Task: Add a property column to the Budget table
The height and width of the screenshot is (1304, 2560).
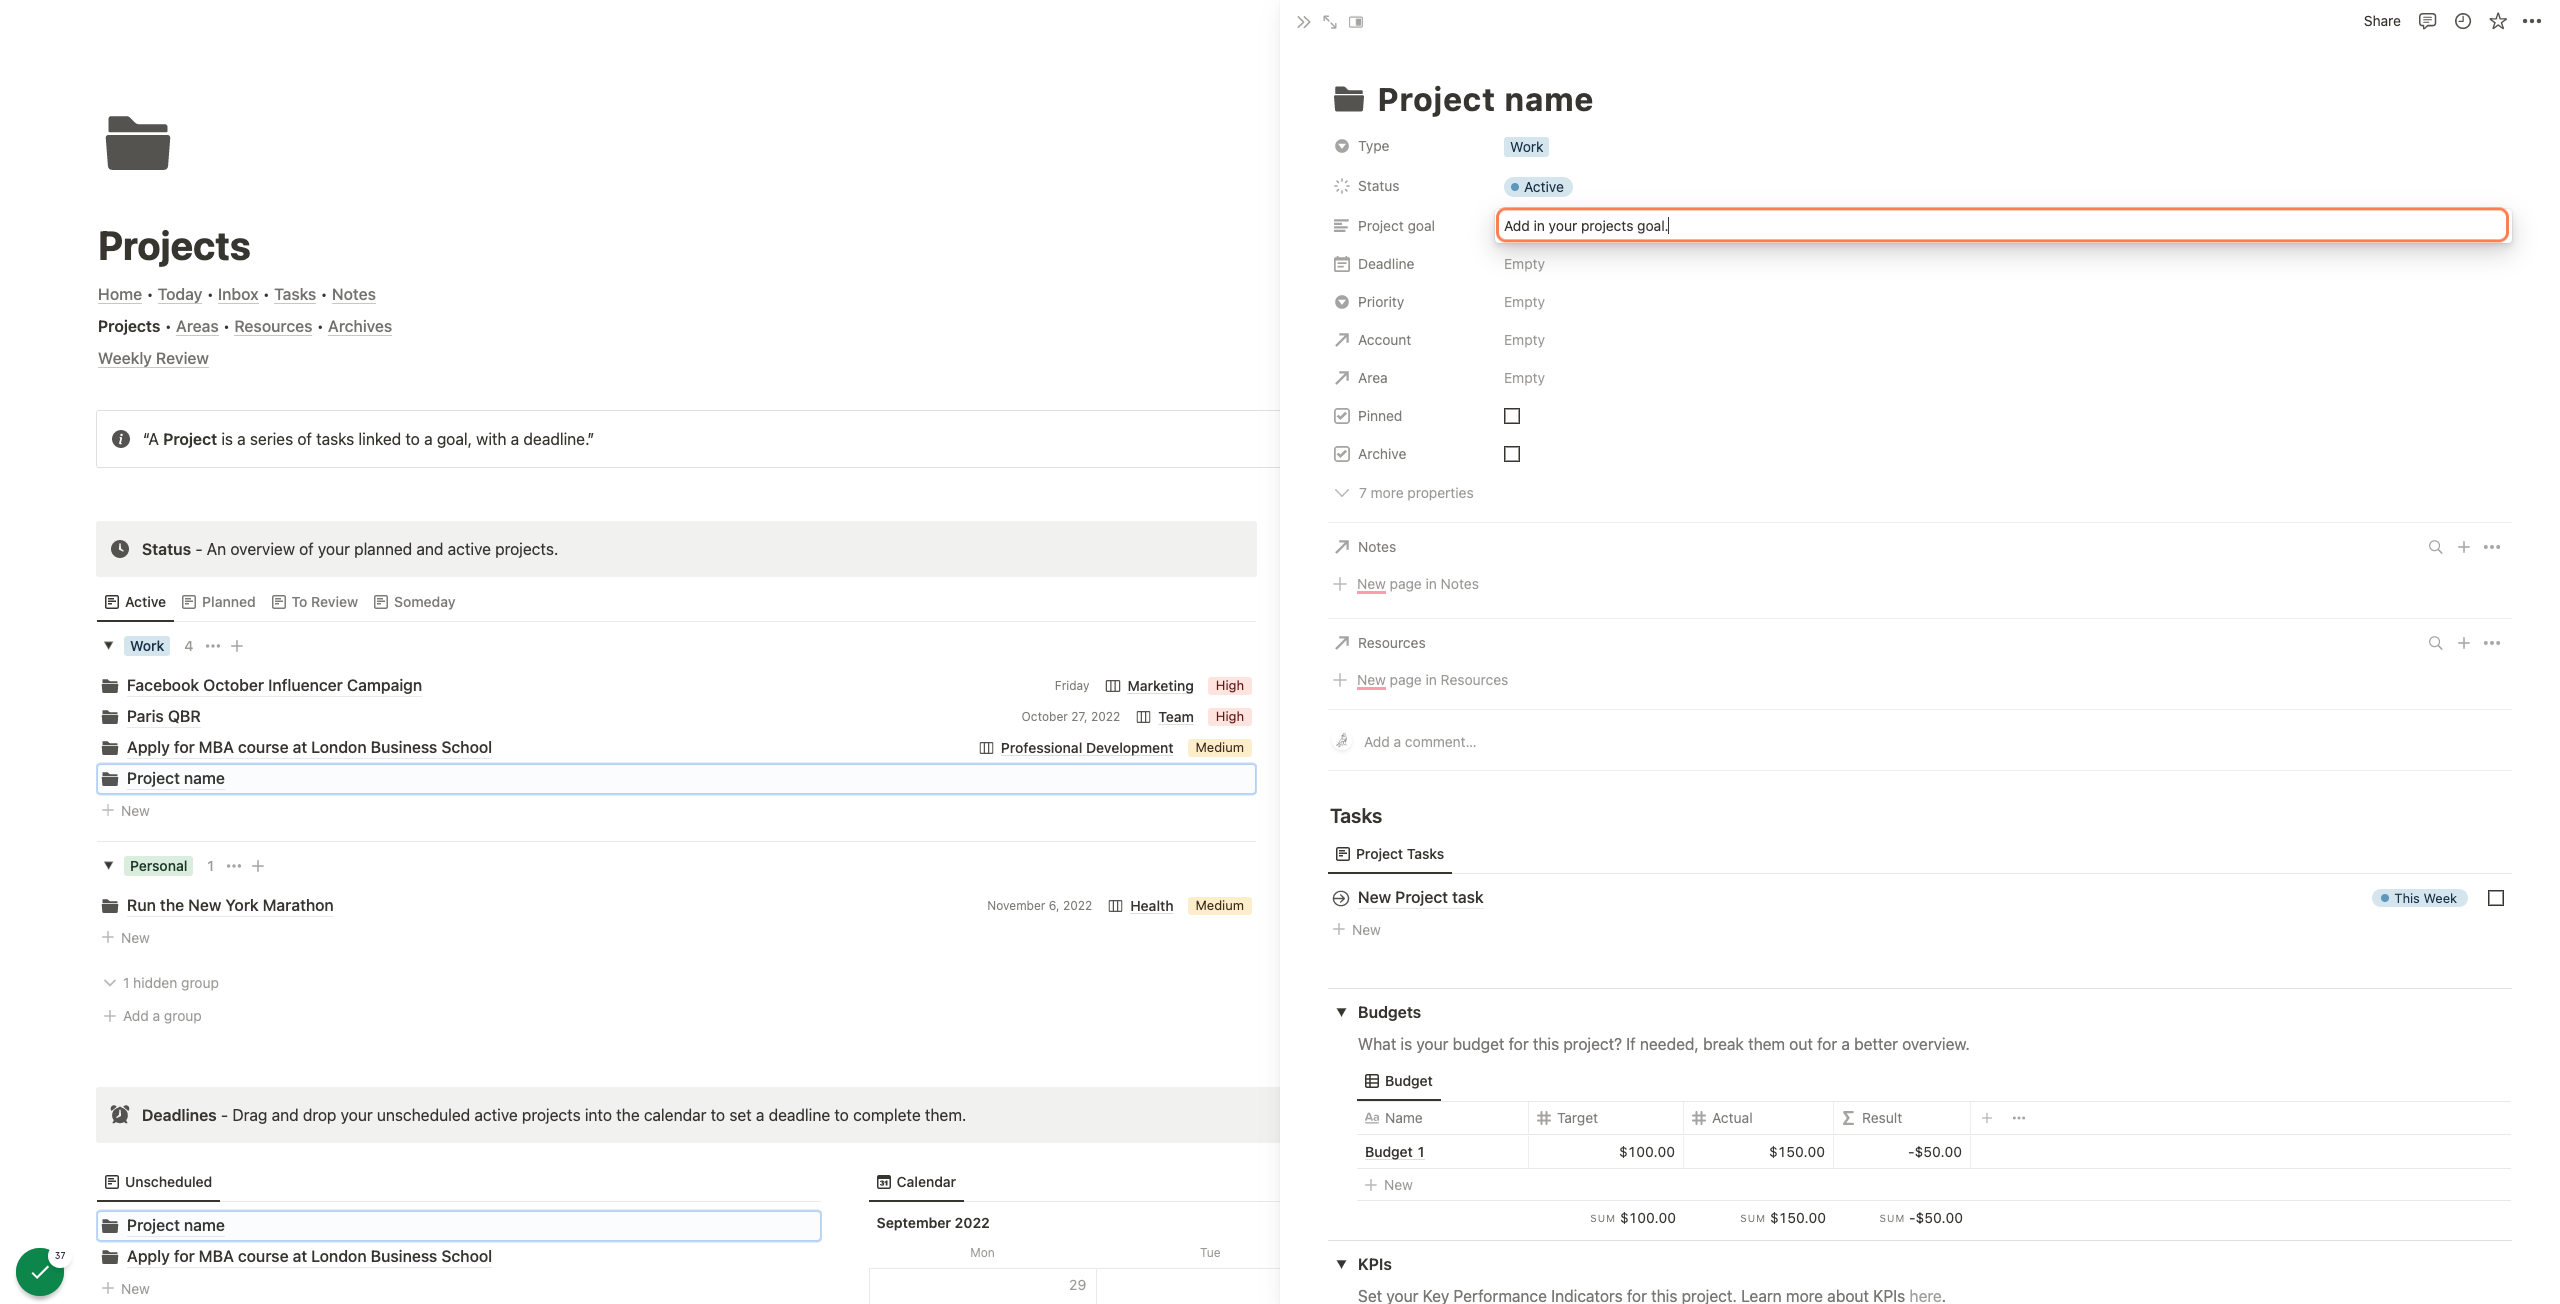Action: [1987, 1118]
